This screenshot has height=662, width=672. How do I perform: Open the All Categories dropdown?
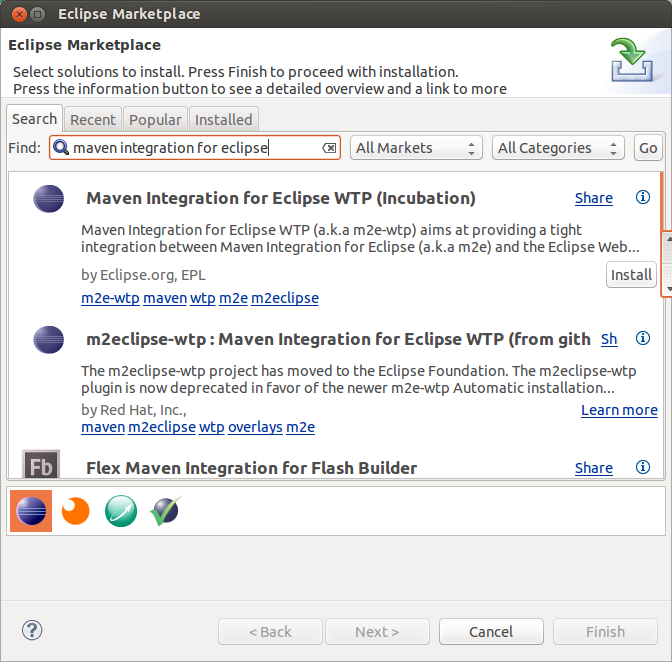click(x=558, y=148)
